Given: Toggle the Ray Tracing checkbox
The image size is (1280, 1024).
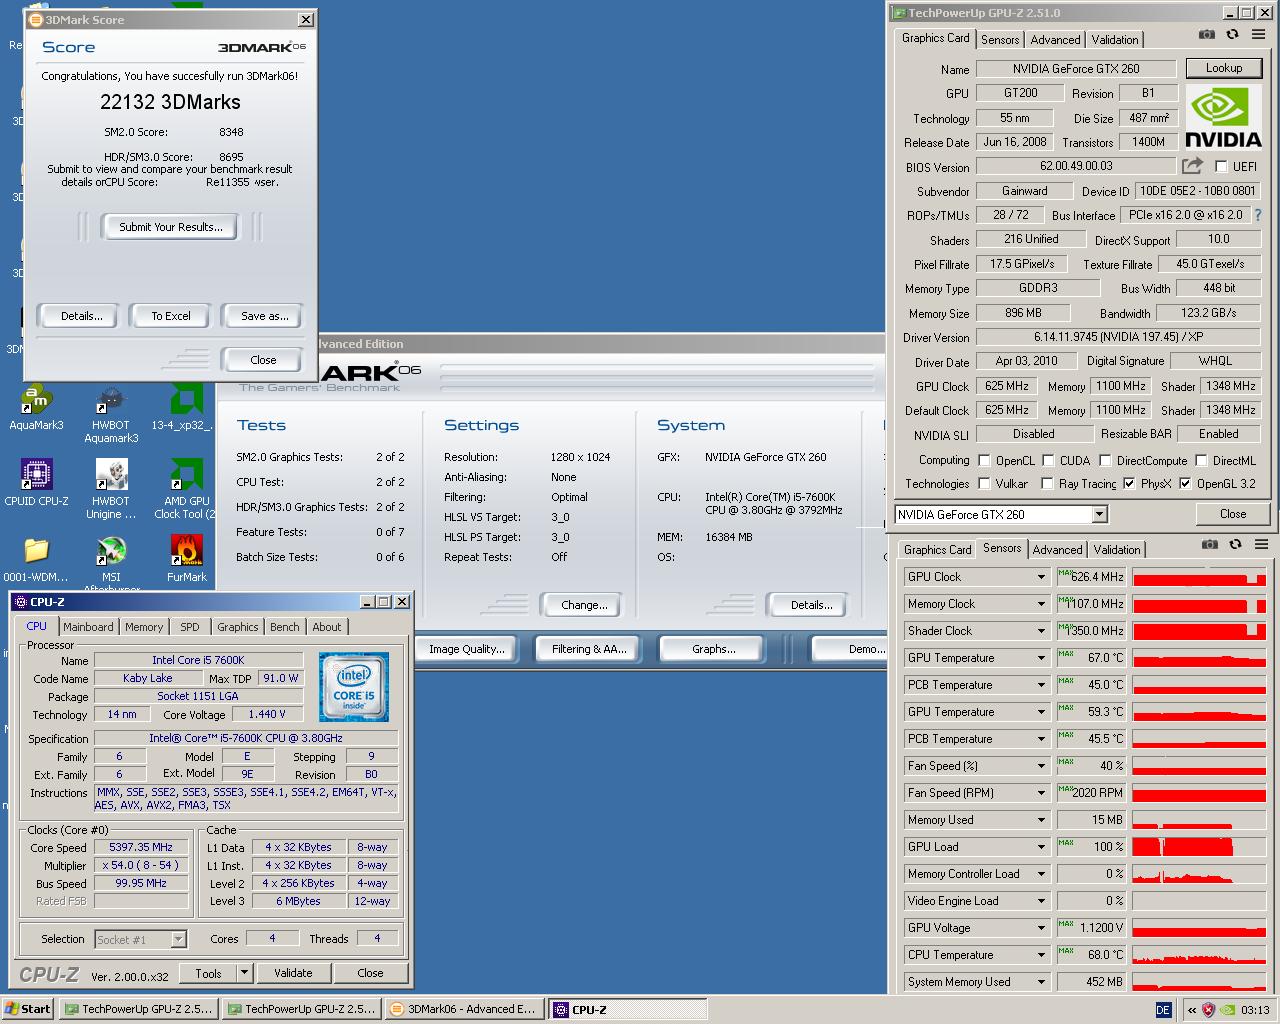Looking at the screenshot, I should coord(1047,484).
